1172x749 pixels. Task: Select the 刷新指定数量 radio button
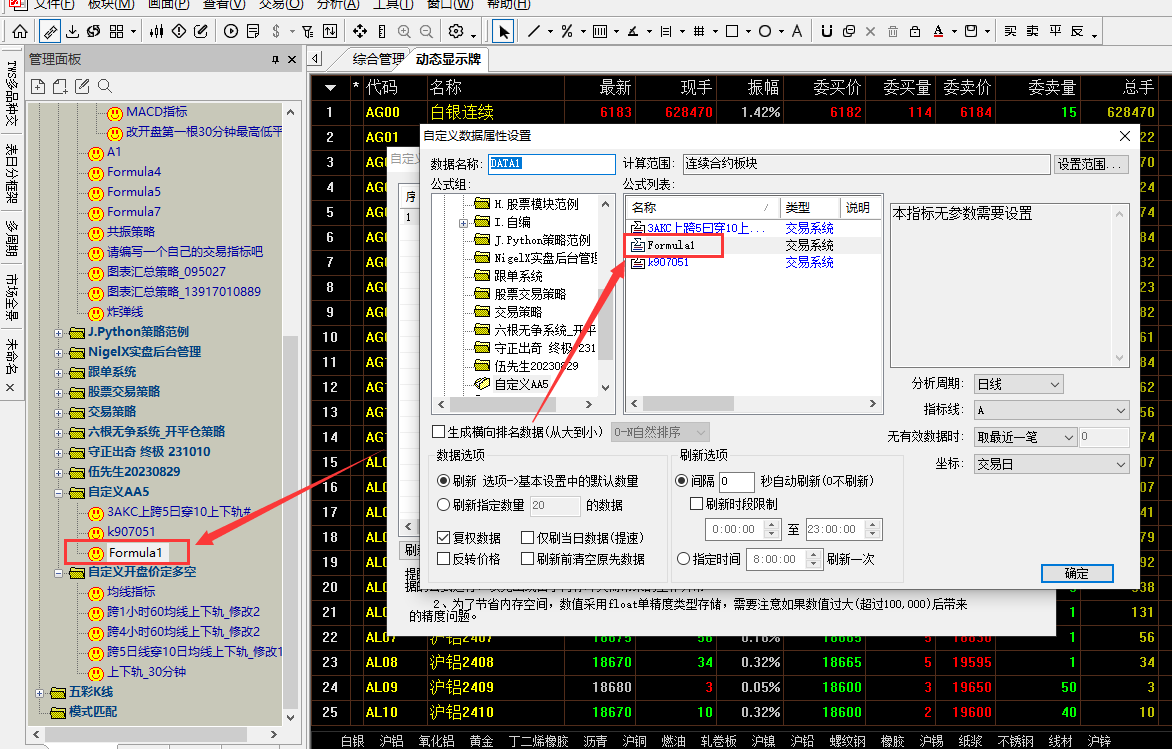point(443,505)
